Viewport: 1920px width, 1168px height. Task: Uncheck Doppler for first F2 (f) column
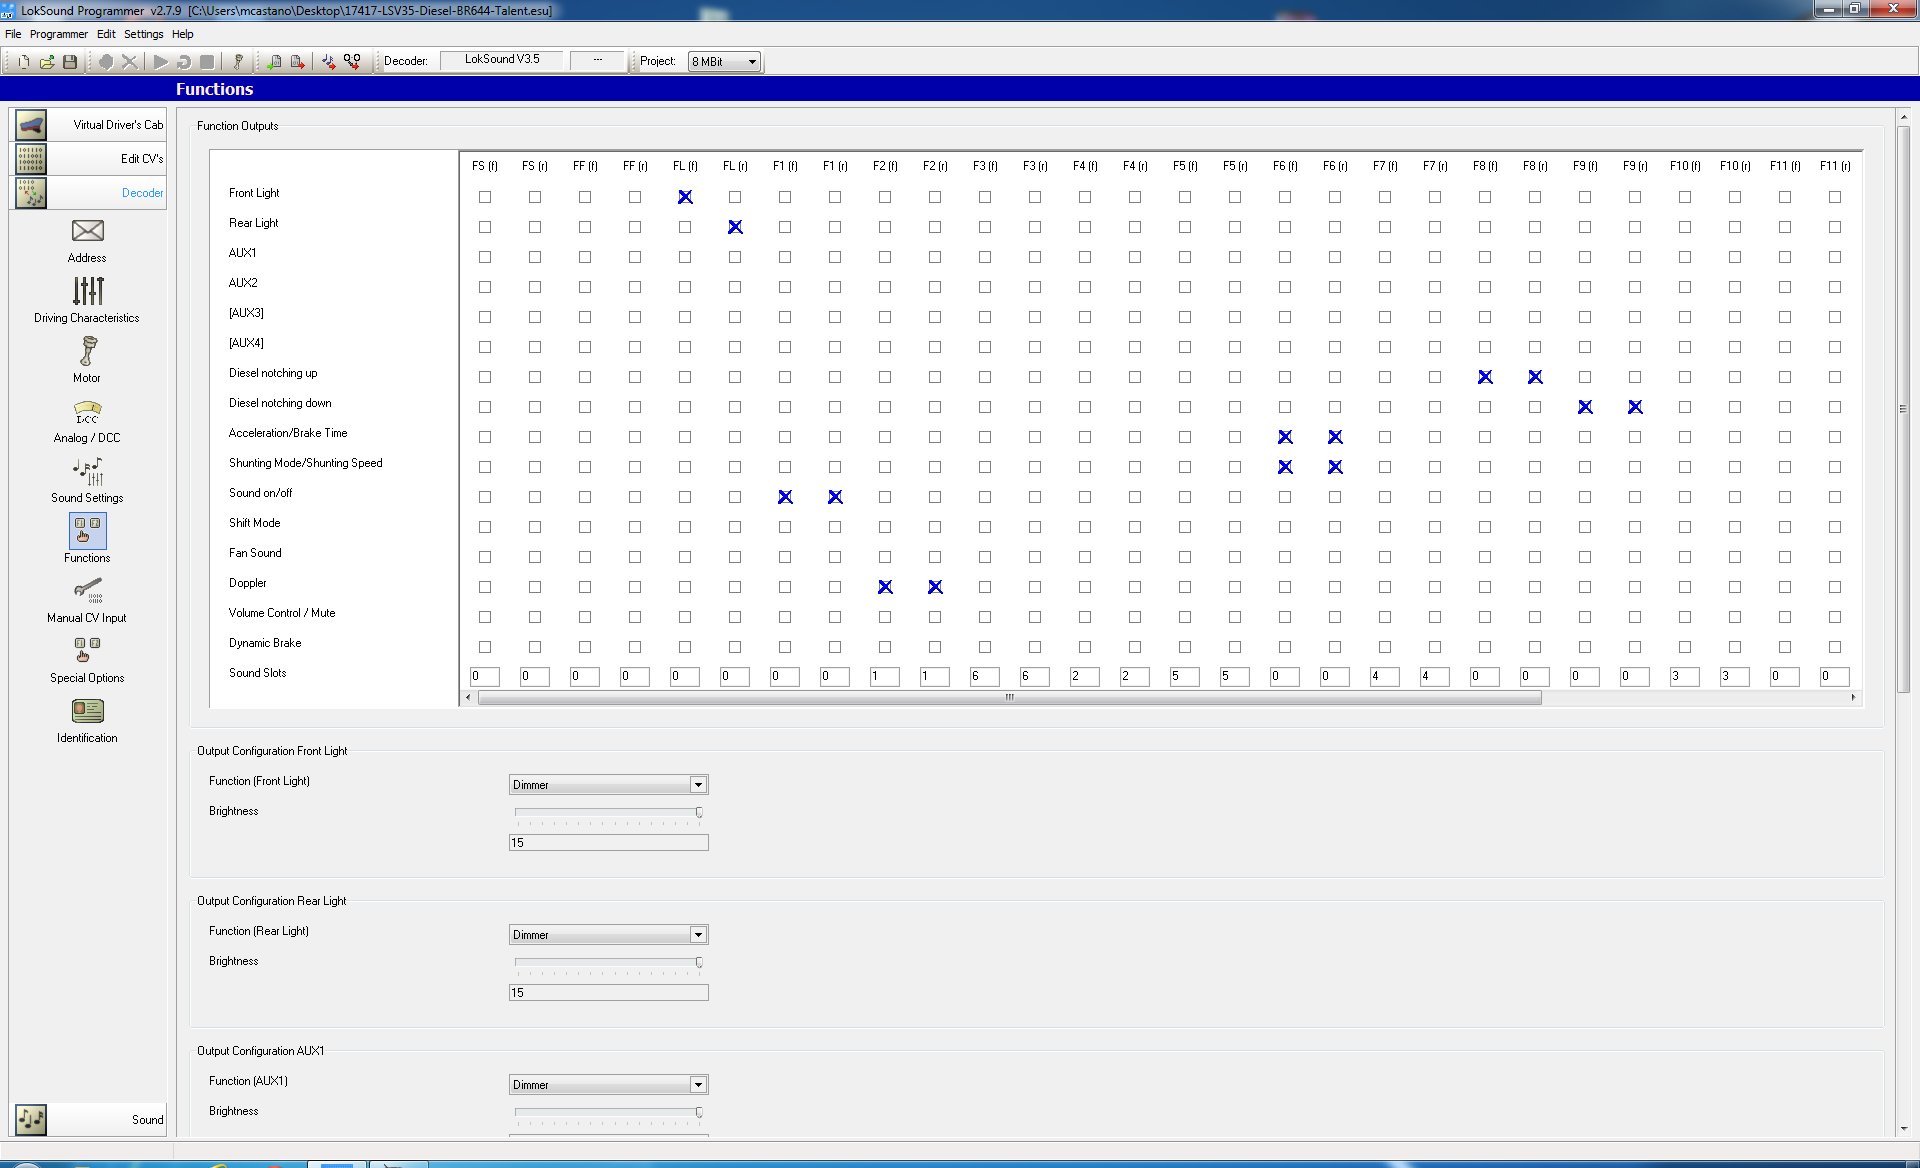click(885, 587)
